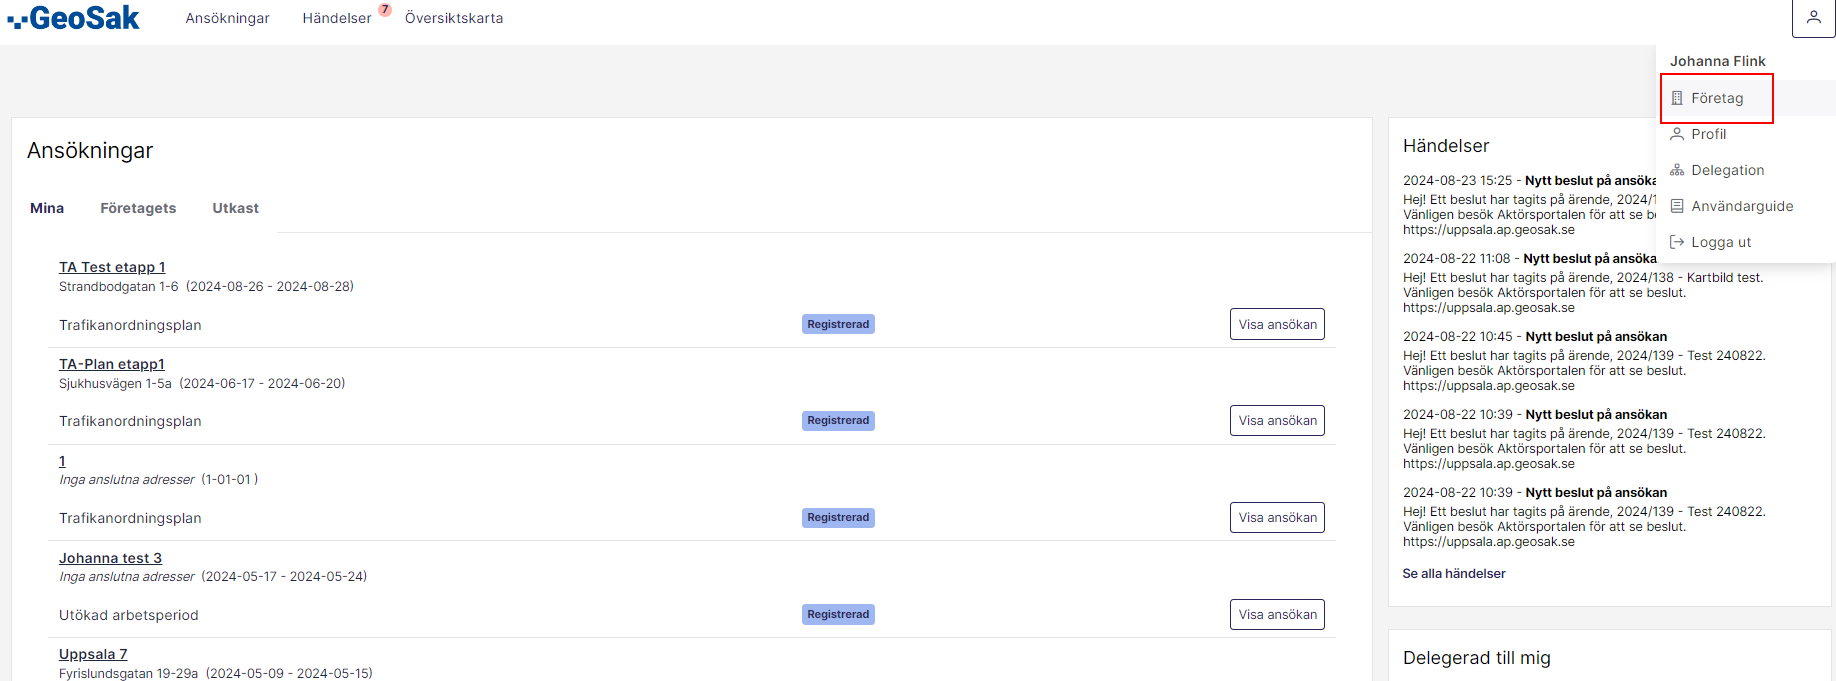Viewport: 1836px width, 681px height.
Task: Click the Användarguide document icon
Action: [1677, 206]
